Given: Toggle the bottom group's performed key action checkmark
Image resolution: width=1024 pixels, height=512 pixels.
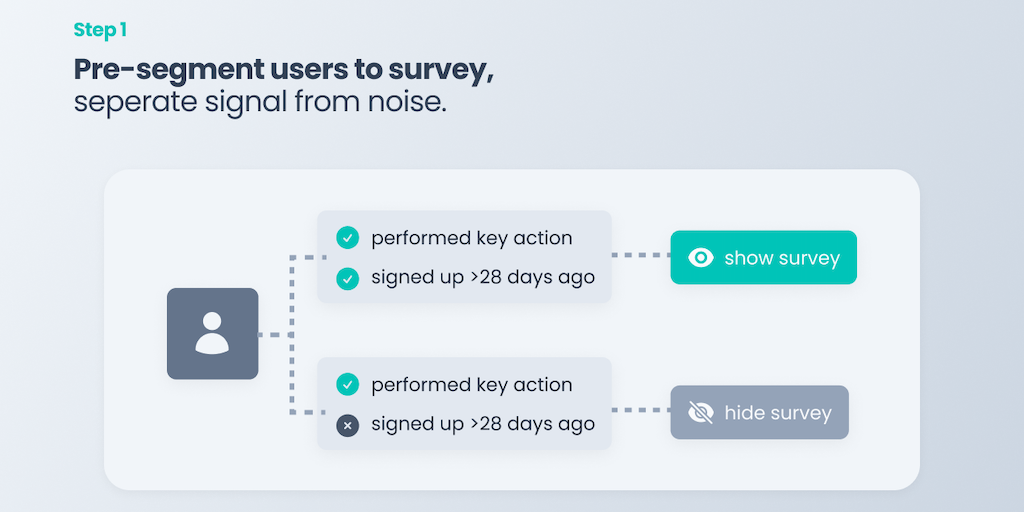Looking at the screenshot, I should [347, 384].
